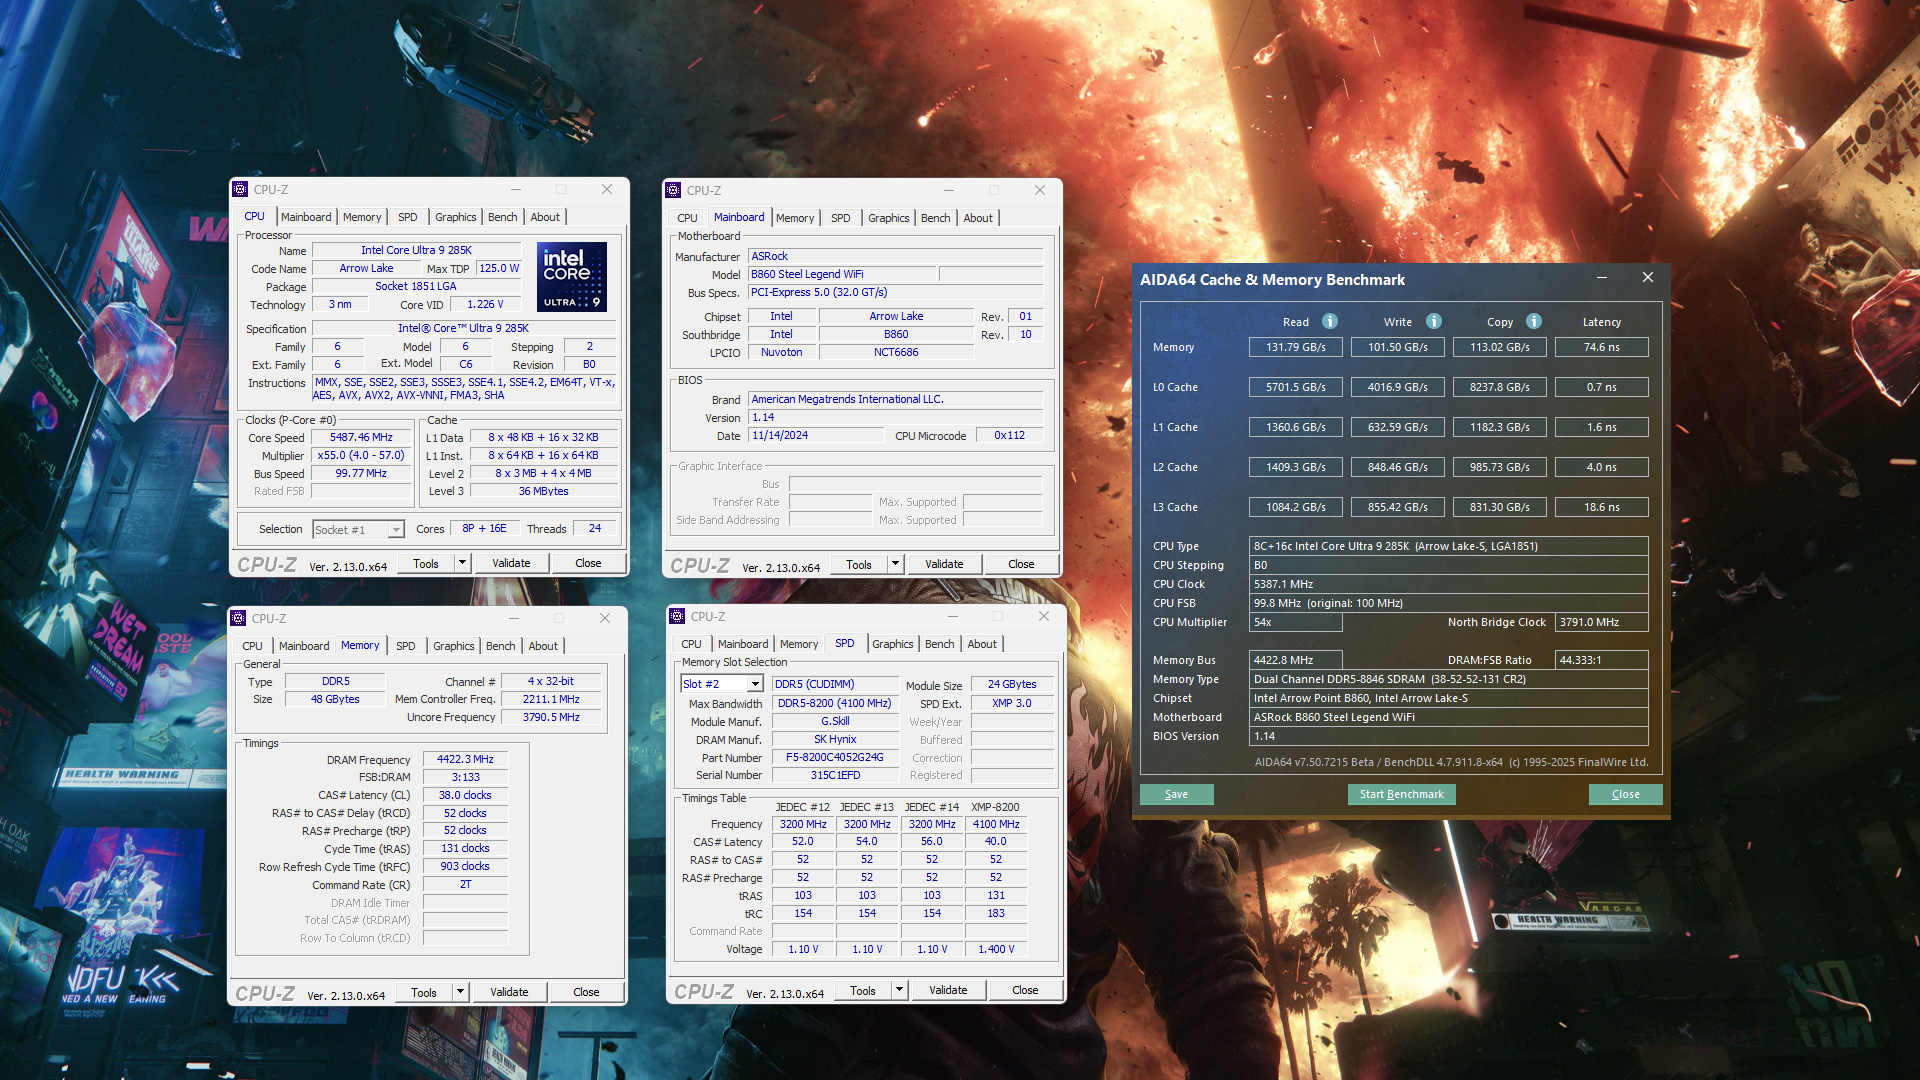Viewport: 1920px width, 1080px height.
Task: Click the Read info icon in AIDA64
Action: click(x=1330, y=321)
